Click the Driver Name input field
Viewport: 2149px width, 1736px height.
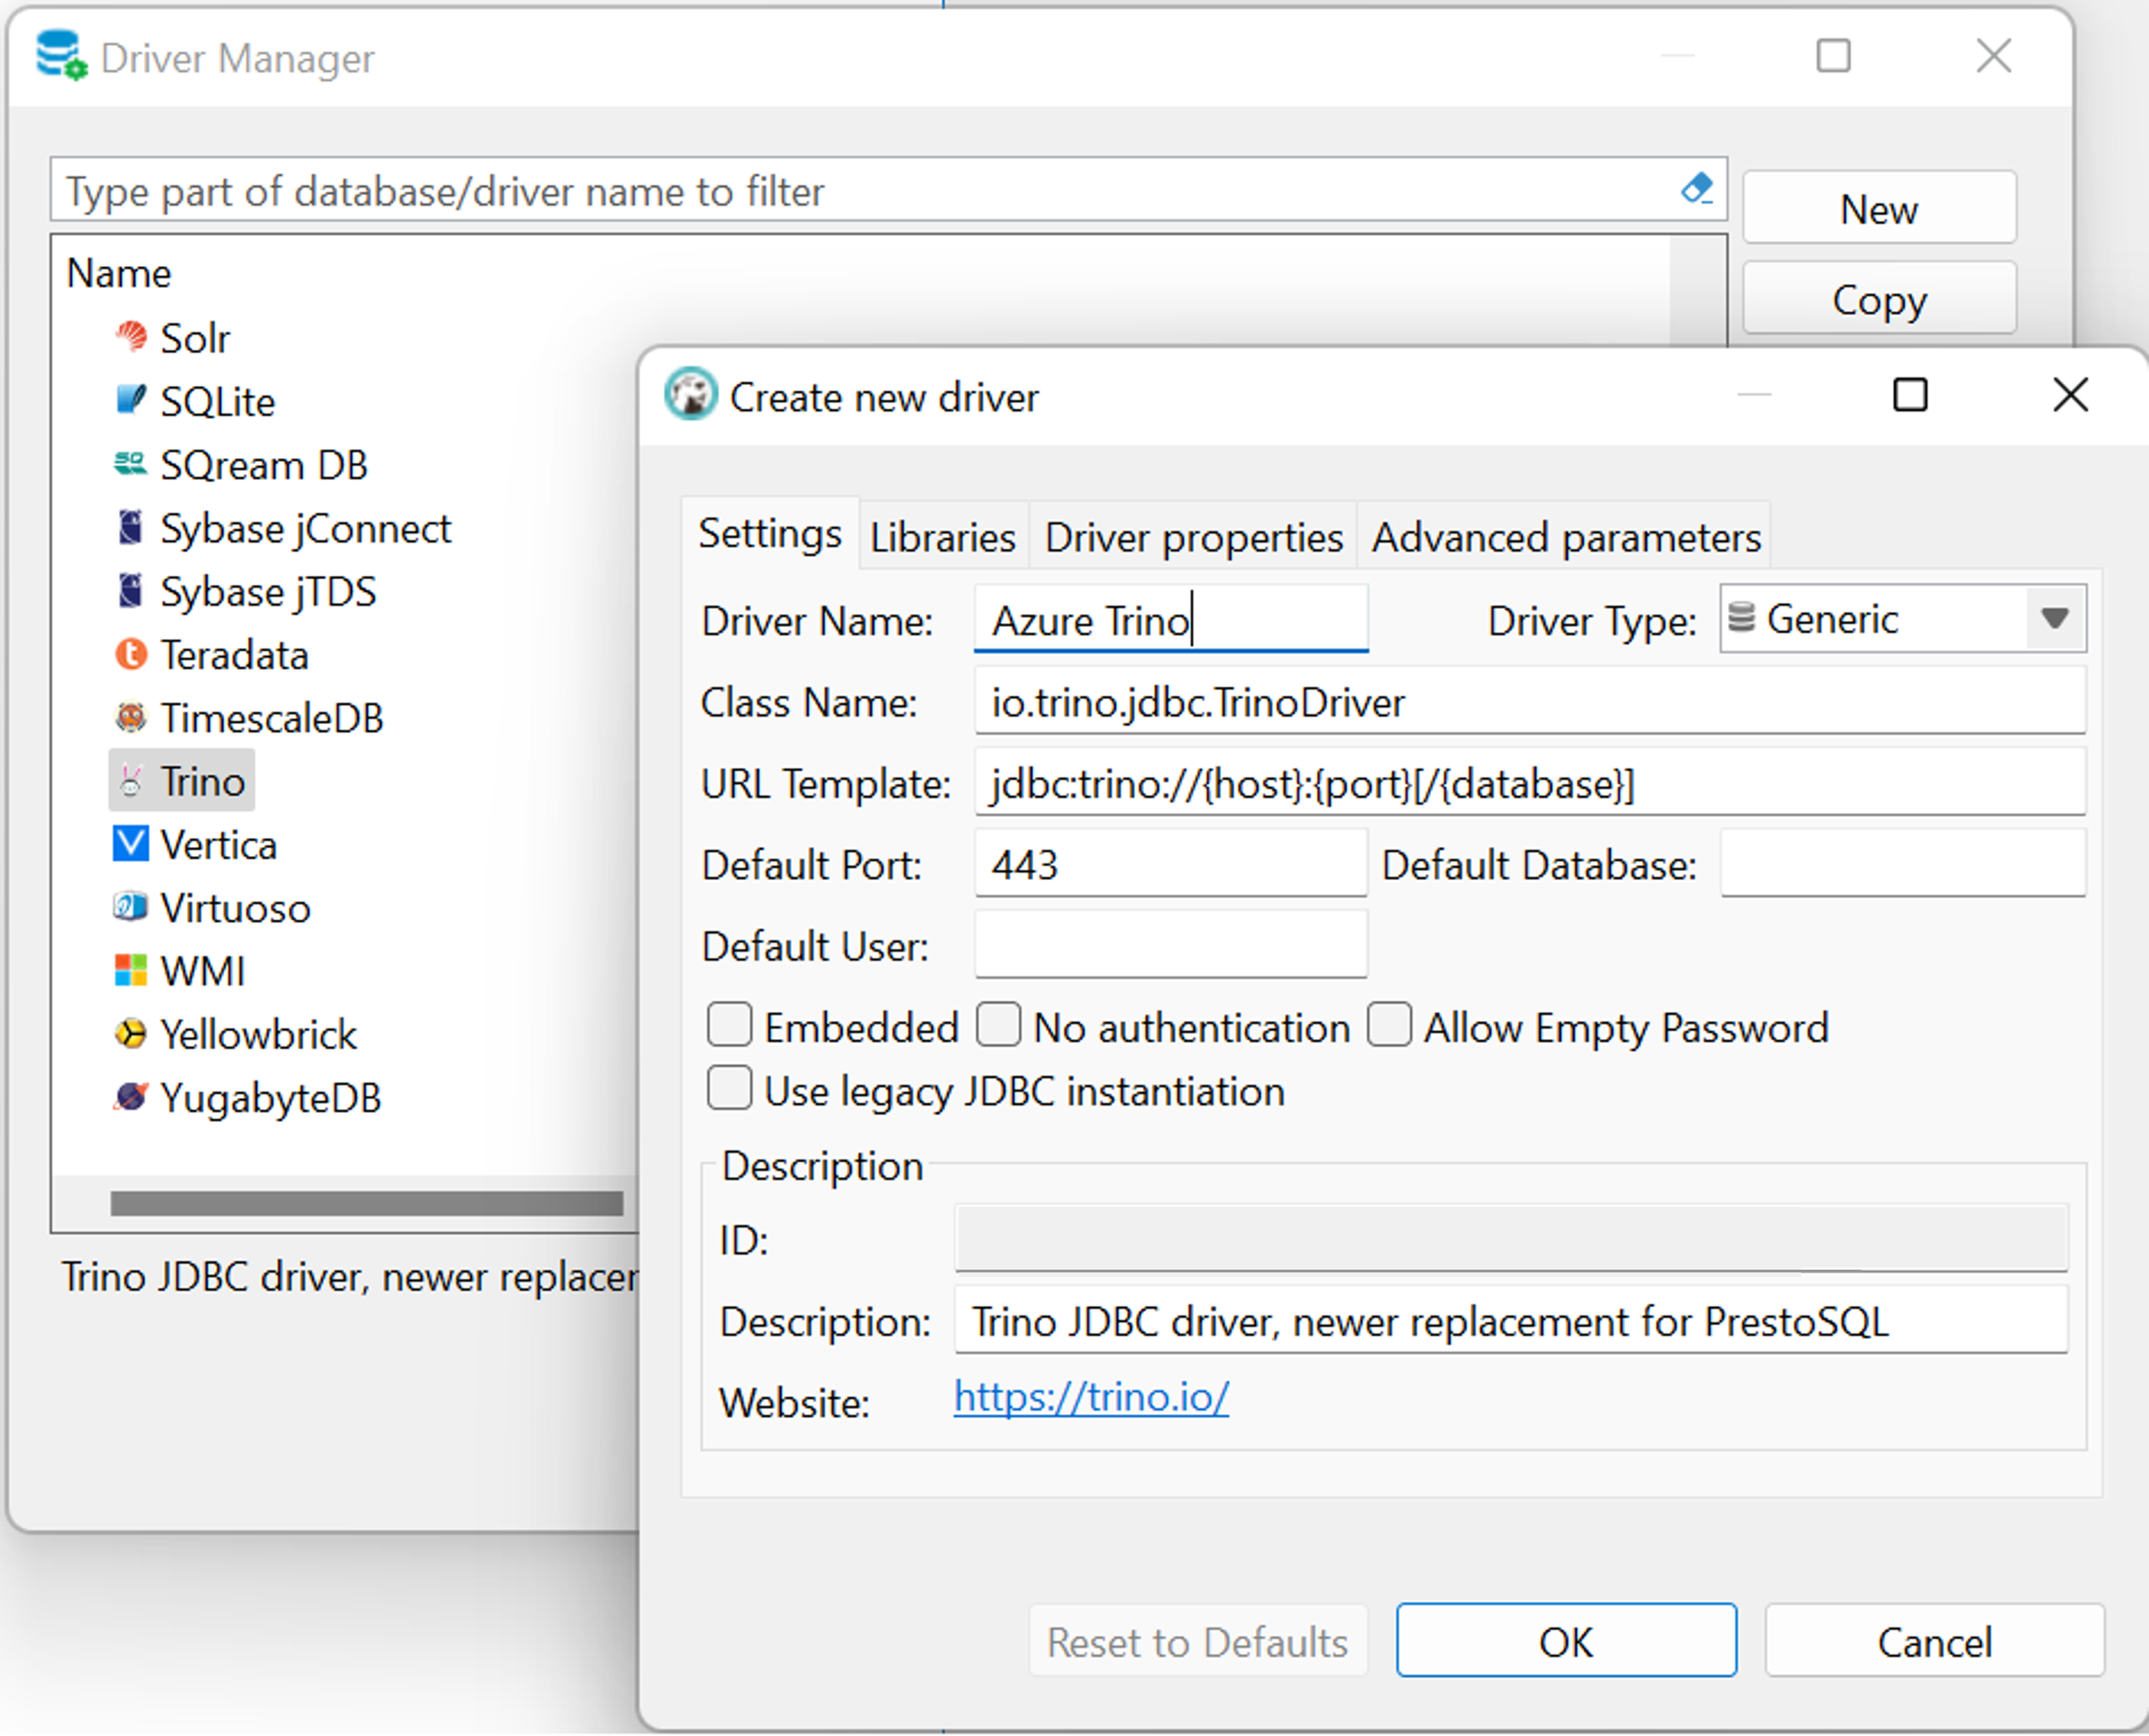[x=1171, y=620]
